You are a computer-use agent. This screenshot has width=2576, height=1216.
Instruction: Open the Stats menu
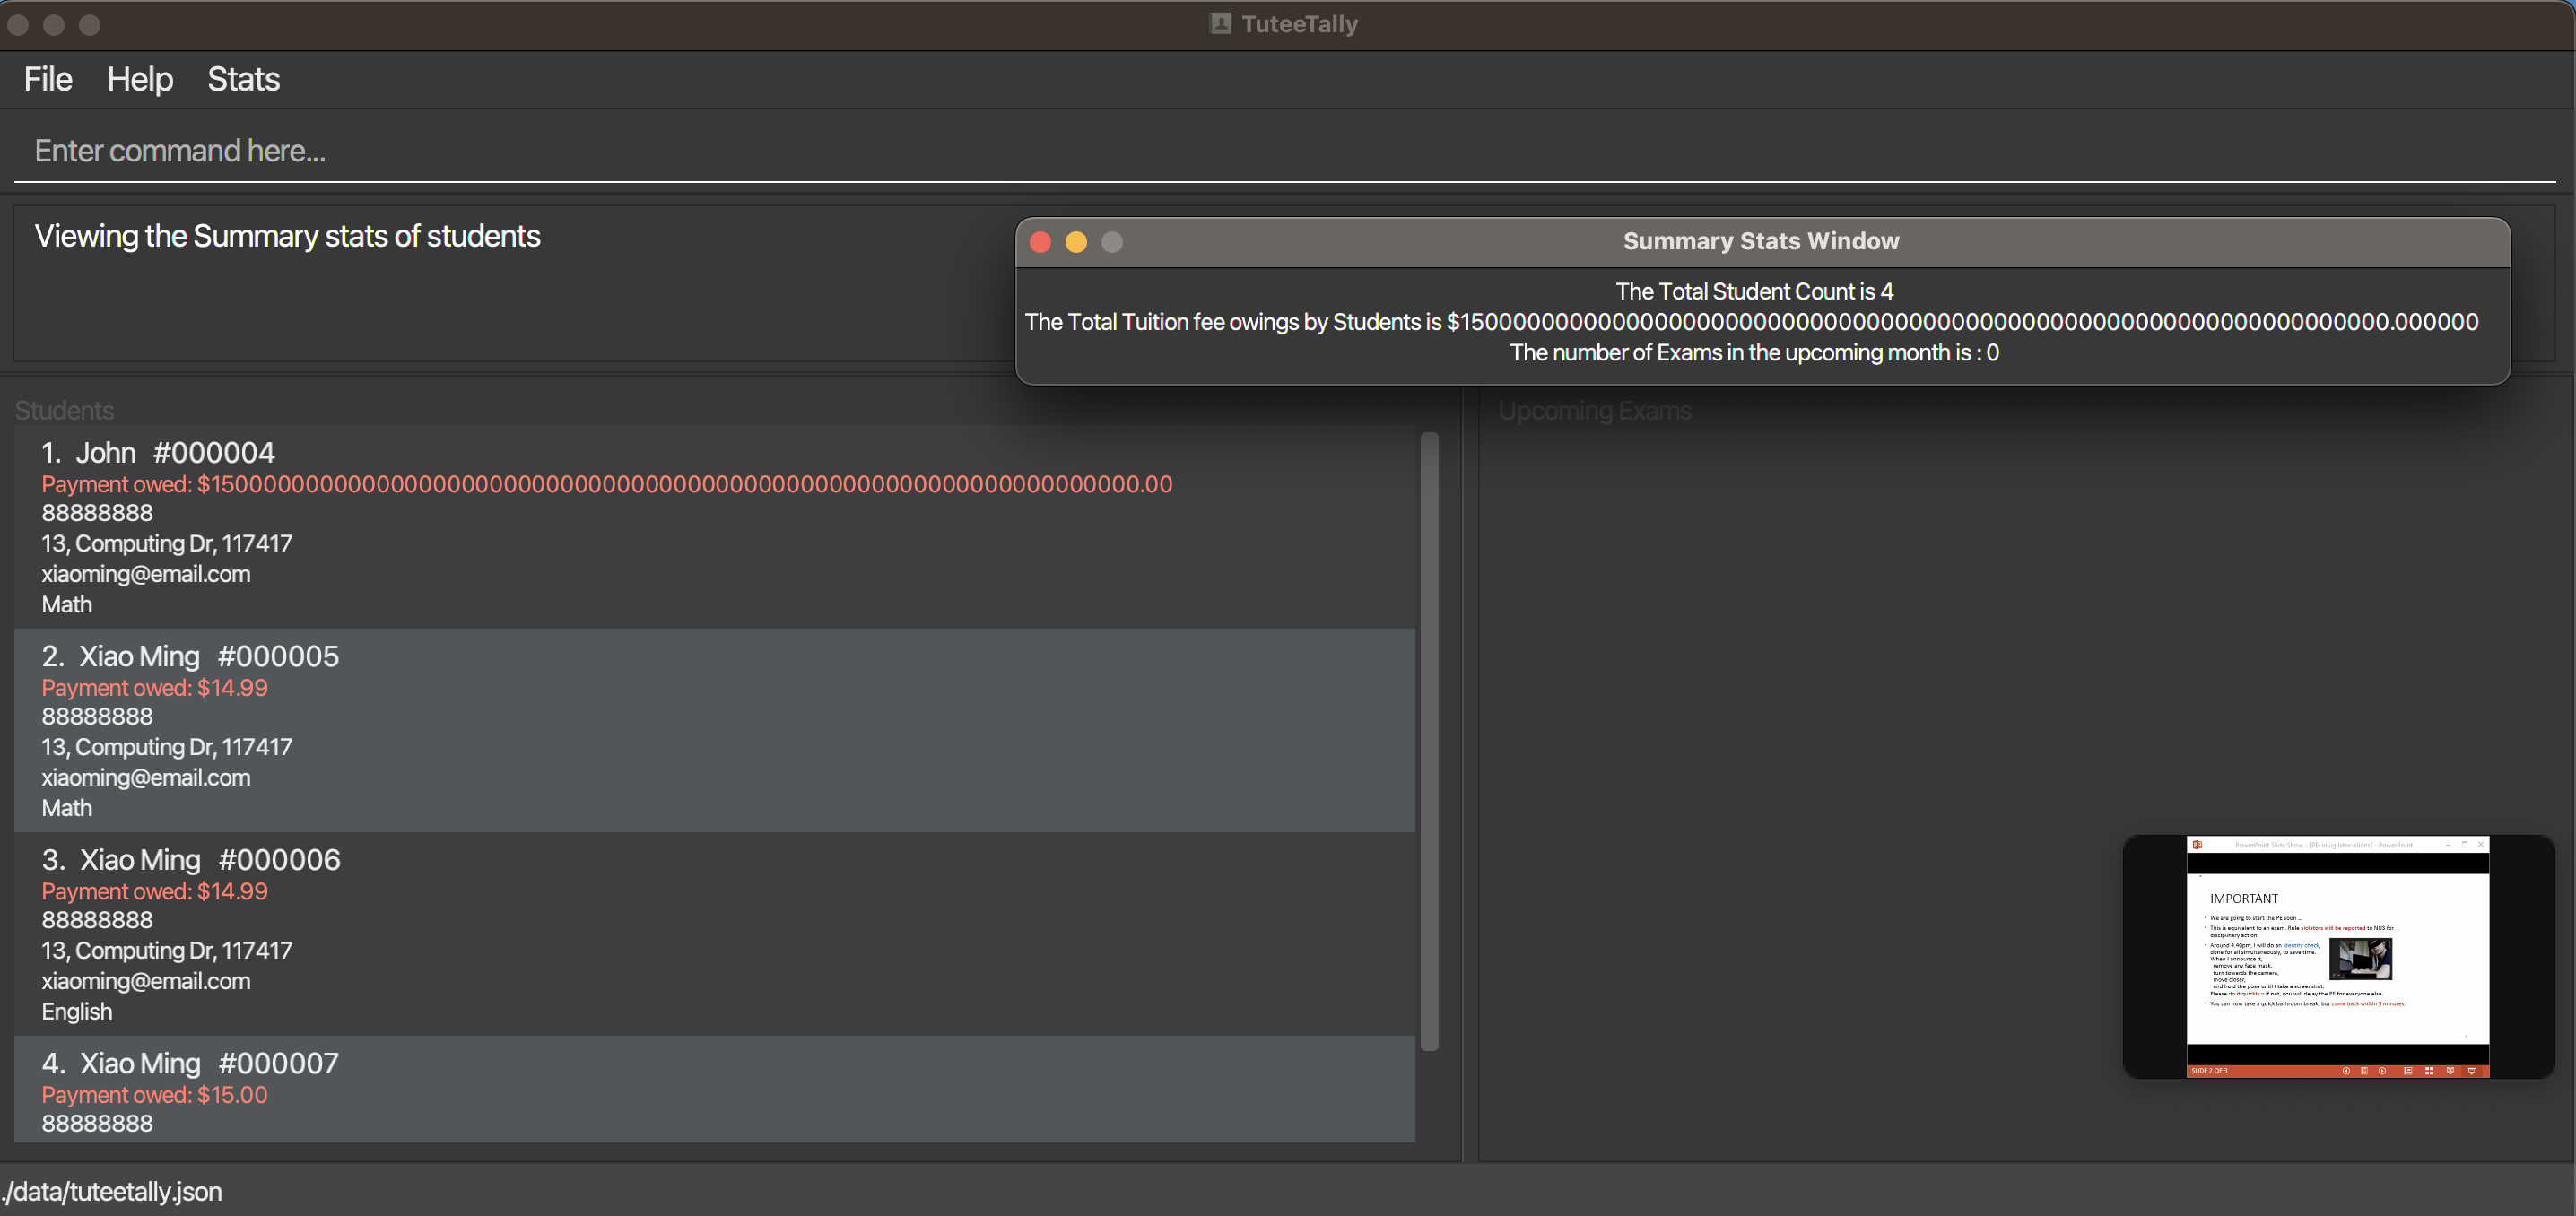coord(243,79)
